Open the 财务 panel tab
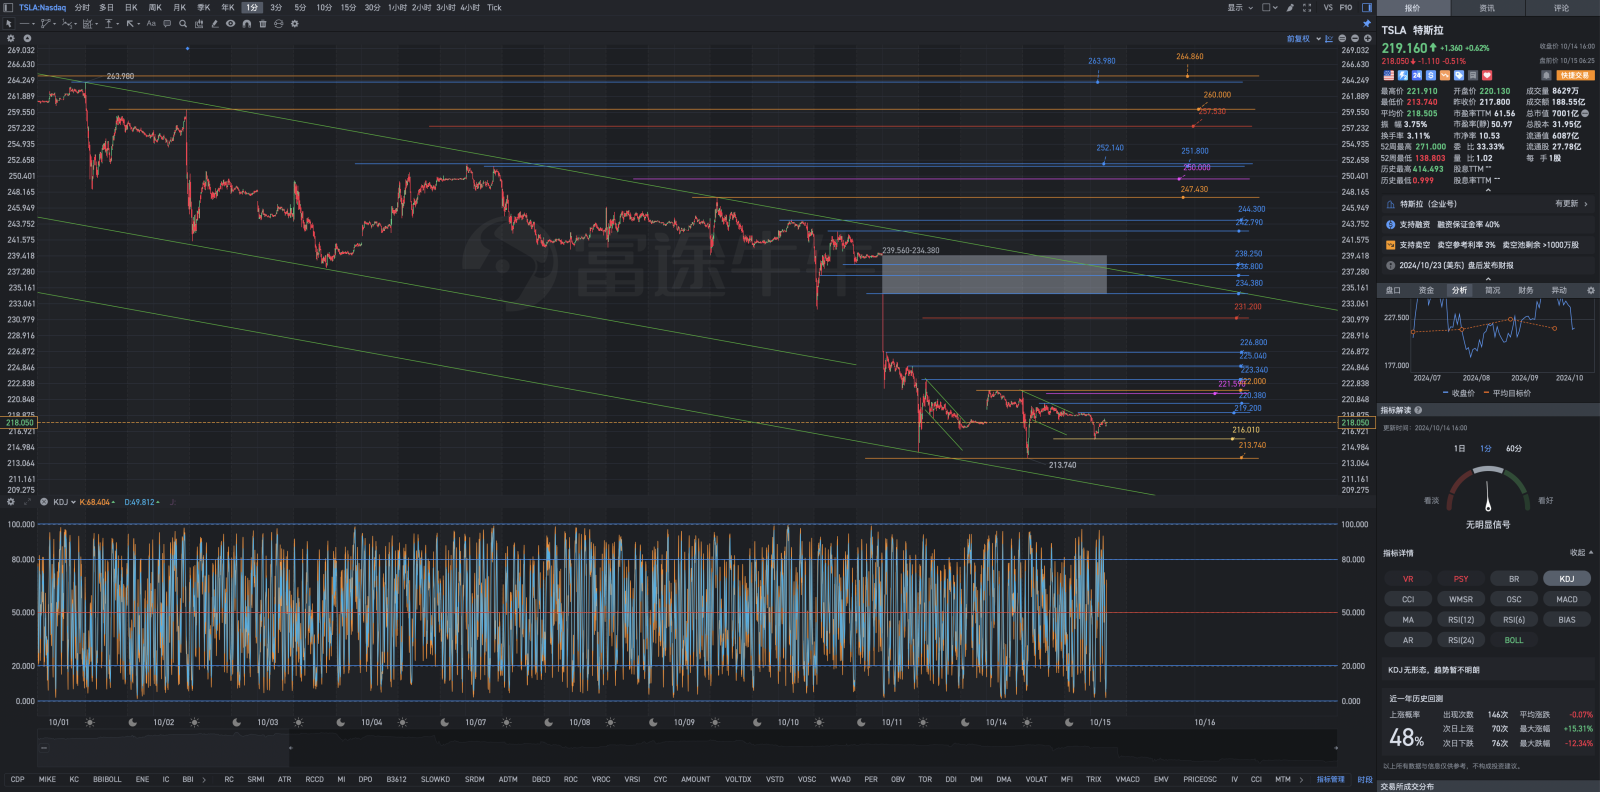The height and width of the screenshot is (792, 1600). coord(1526,290)
